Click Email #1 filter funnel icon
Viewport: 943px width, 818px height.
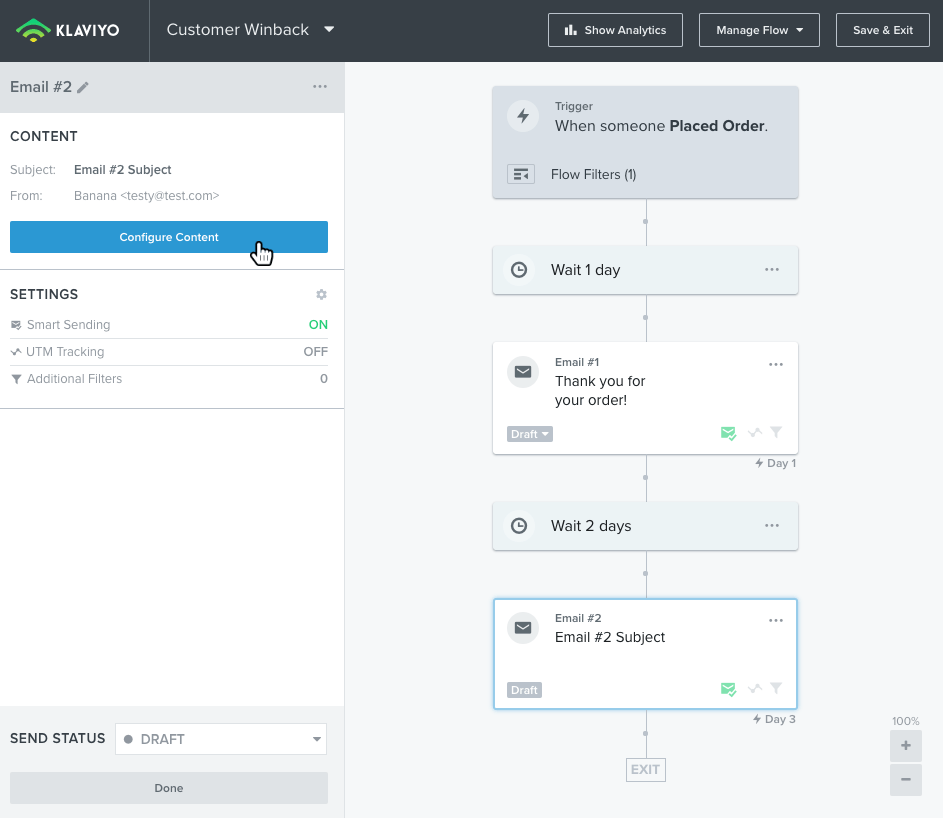[776, 432]
